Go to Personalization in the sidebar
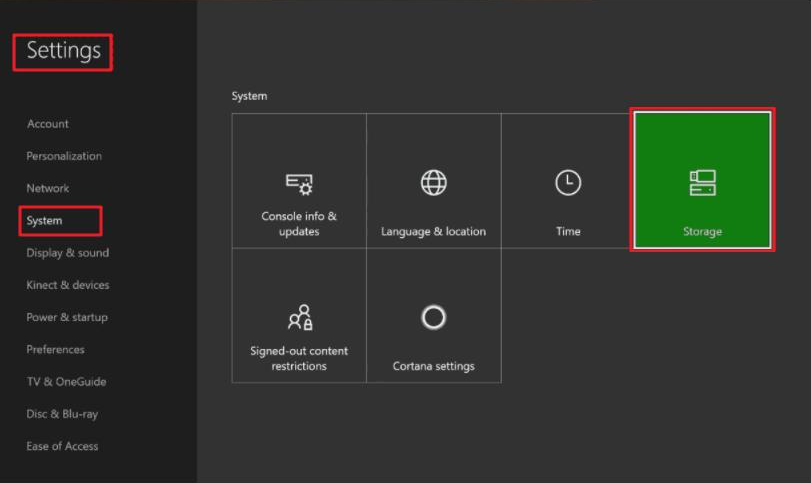 (x=64, y=156)
